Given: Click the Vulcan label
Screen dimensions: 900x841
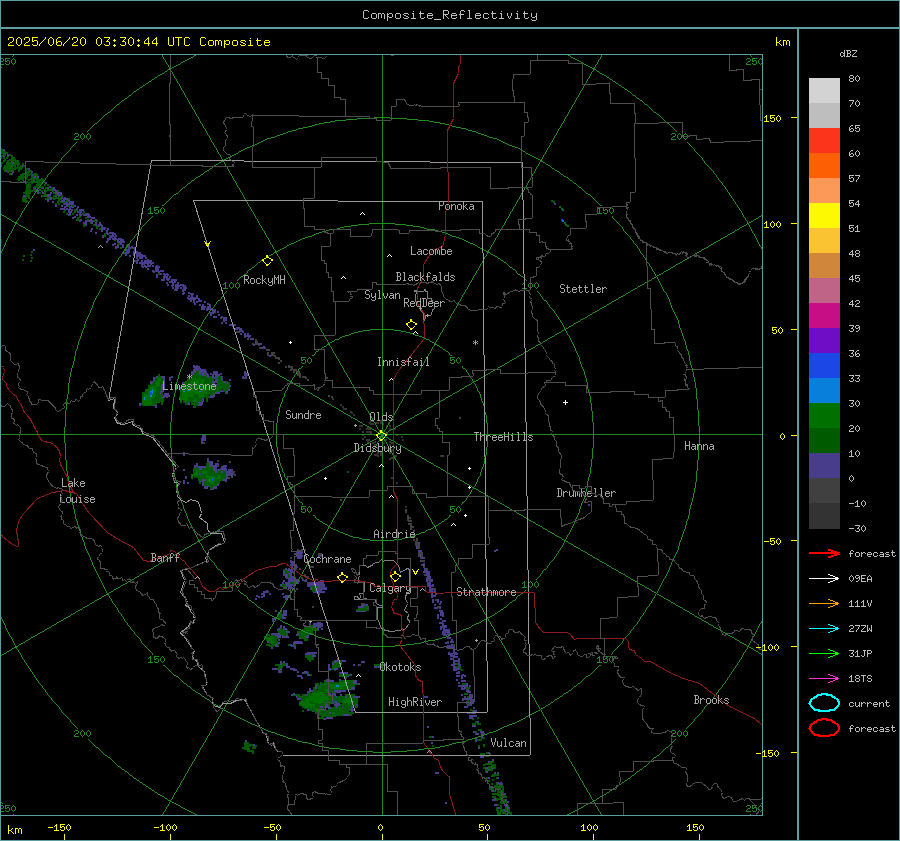Looking at the screenshot, I should click(508, 743).
